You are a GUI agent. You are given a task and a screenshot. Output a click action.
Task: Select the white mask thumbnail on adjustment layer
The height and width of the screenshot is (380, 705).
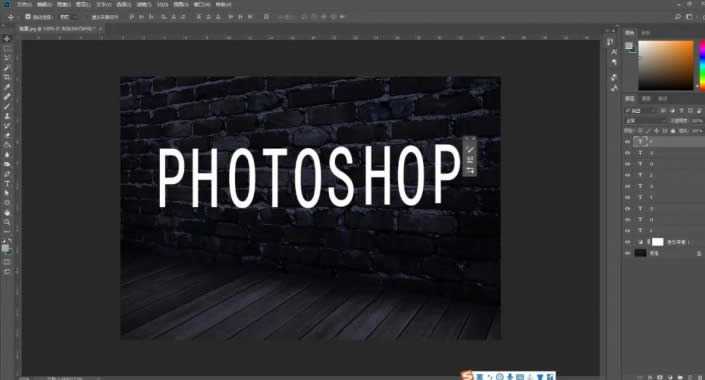[658, 242]
